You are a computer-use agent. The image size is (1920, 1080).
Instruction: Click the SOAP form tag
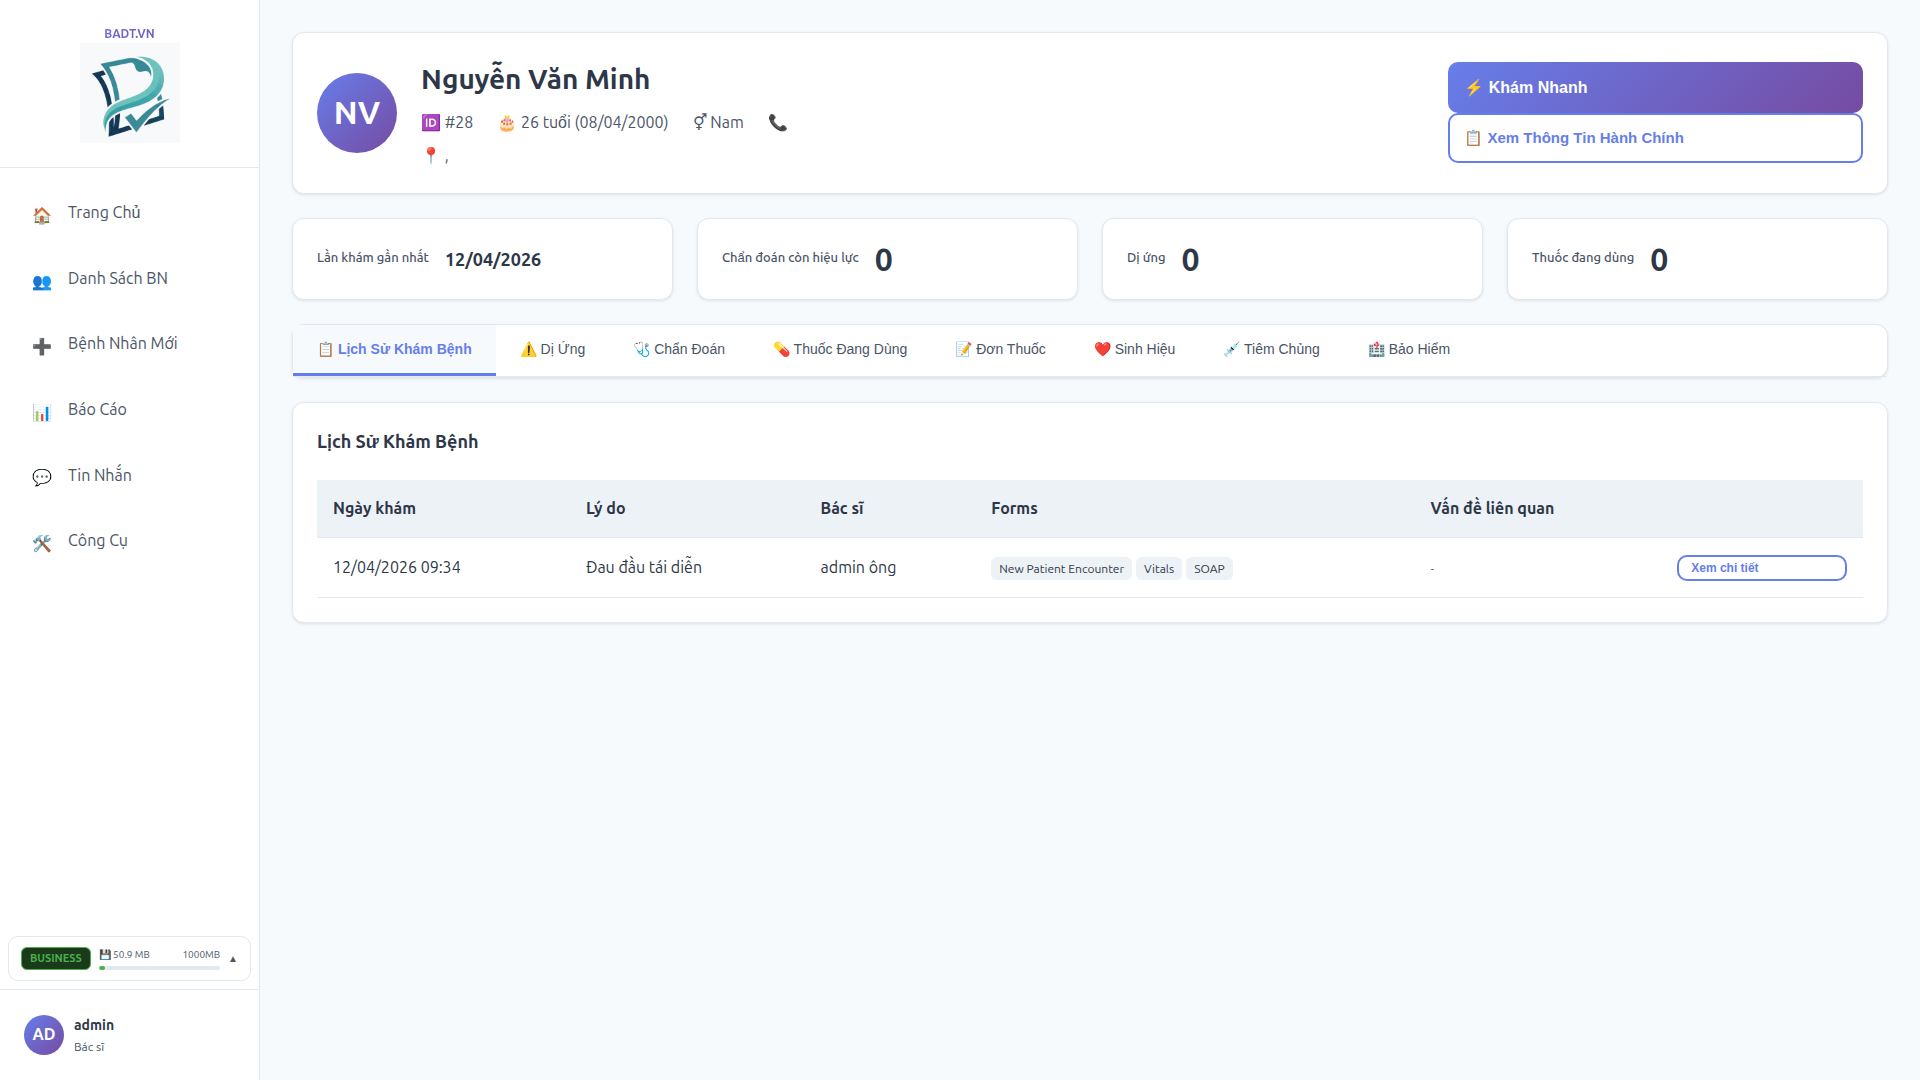pos(1209,569)
